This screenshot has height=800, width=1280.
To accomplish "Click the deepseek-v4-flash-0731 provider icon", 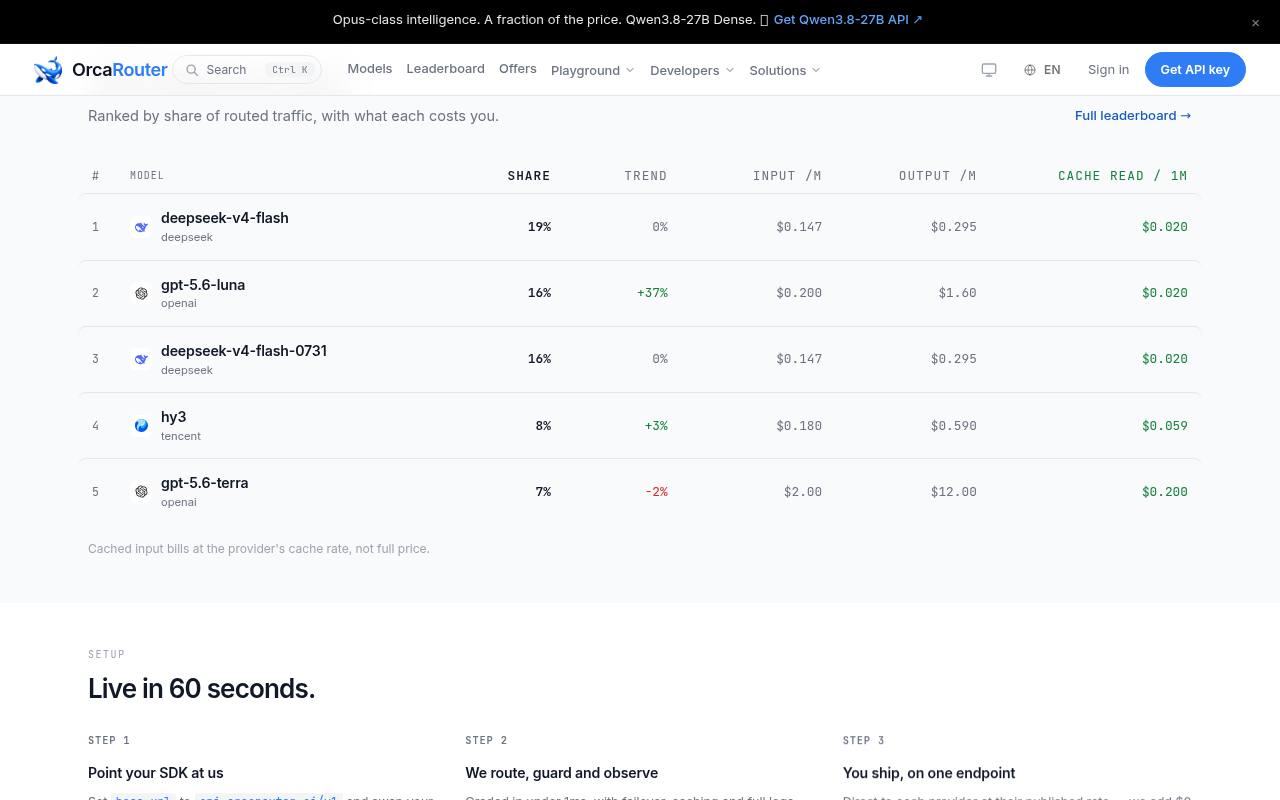I will (141, 359).
